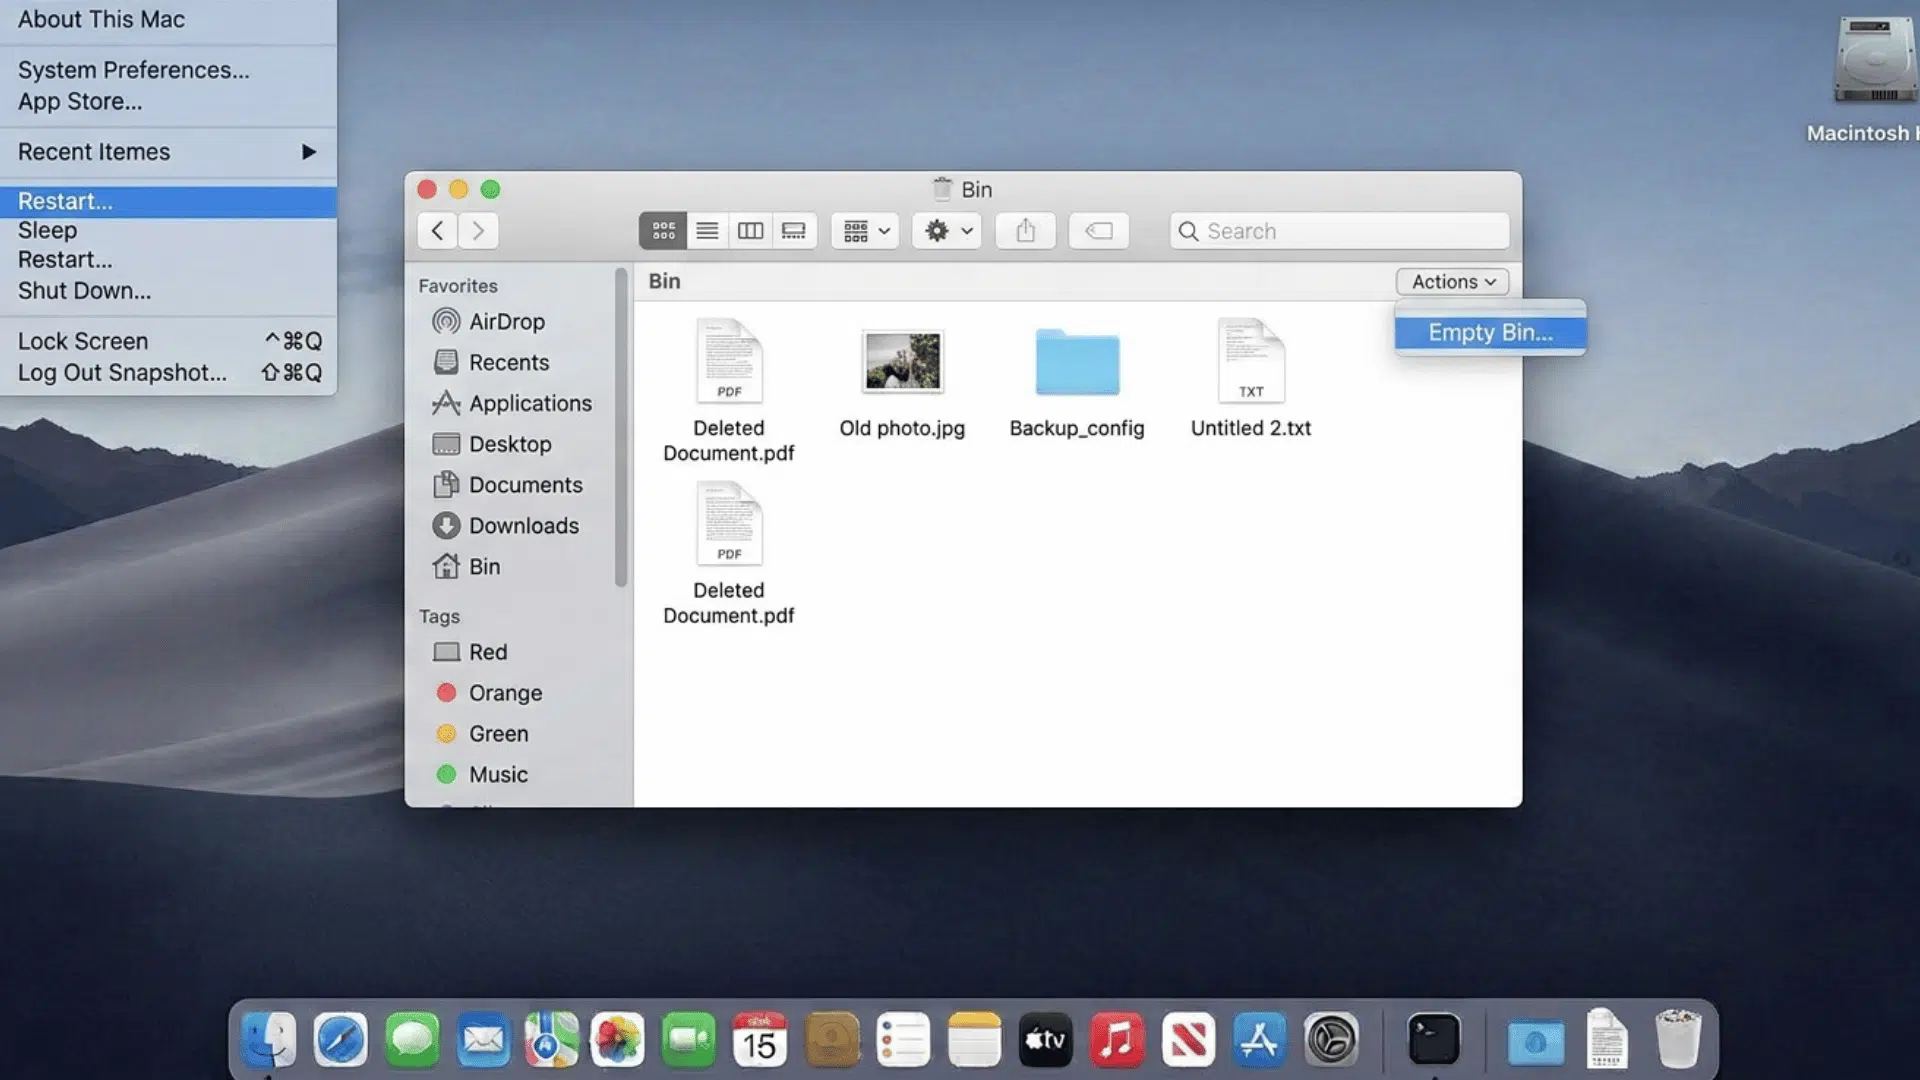Click the Tags sidebar heading
The width and height of the screenshot is (1920, 1080).
tap(439, 617)
